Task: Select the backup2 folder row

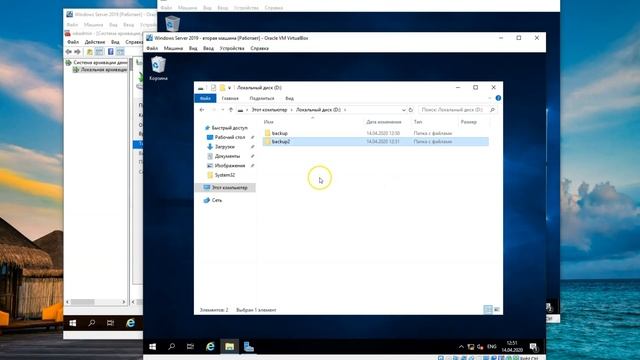Action: click(x=376, y=142)
